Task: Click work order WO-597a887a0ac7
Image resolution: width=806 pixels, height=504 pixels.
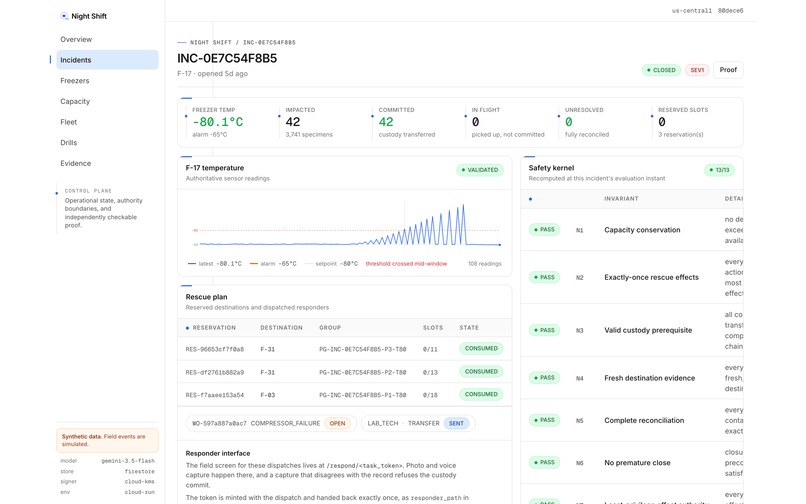Action: [x=218, y=423]
